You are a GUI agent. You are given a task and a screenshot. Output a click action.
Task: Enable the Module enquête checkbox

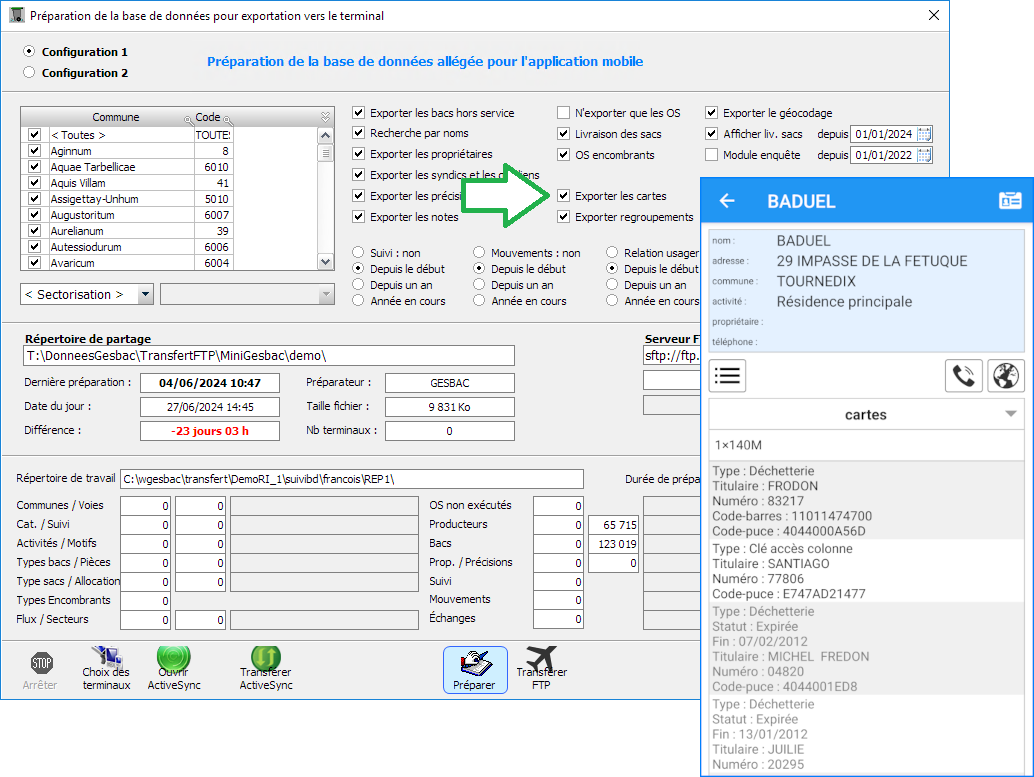click(x=712, y=155)
